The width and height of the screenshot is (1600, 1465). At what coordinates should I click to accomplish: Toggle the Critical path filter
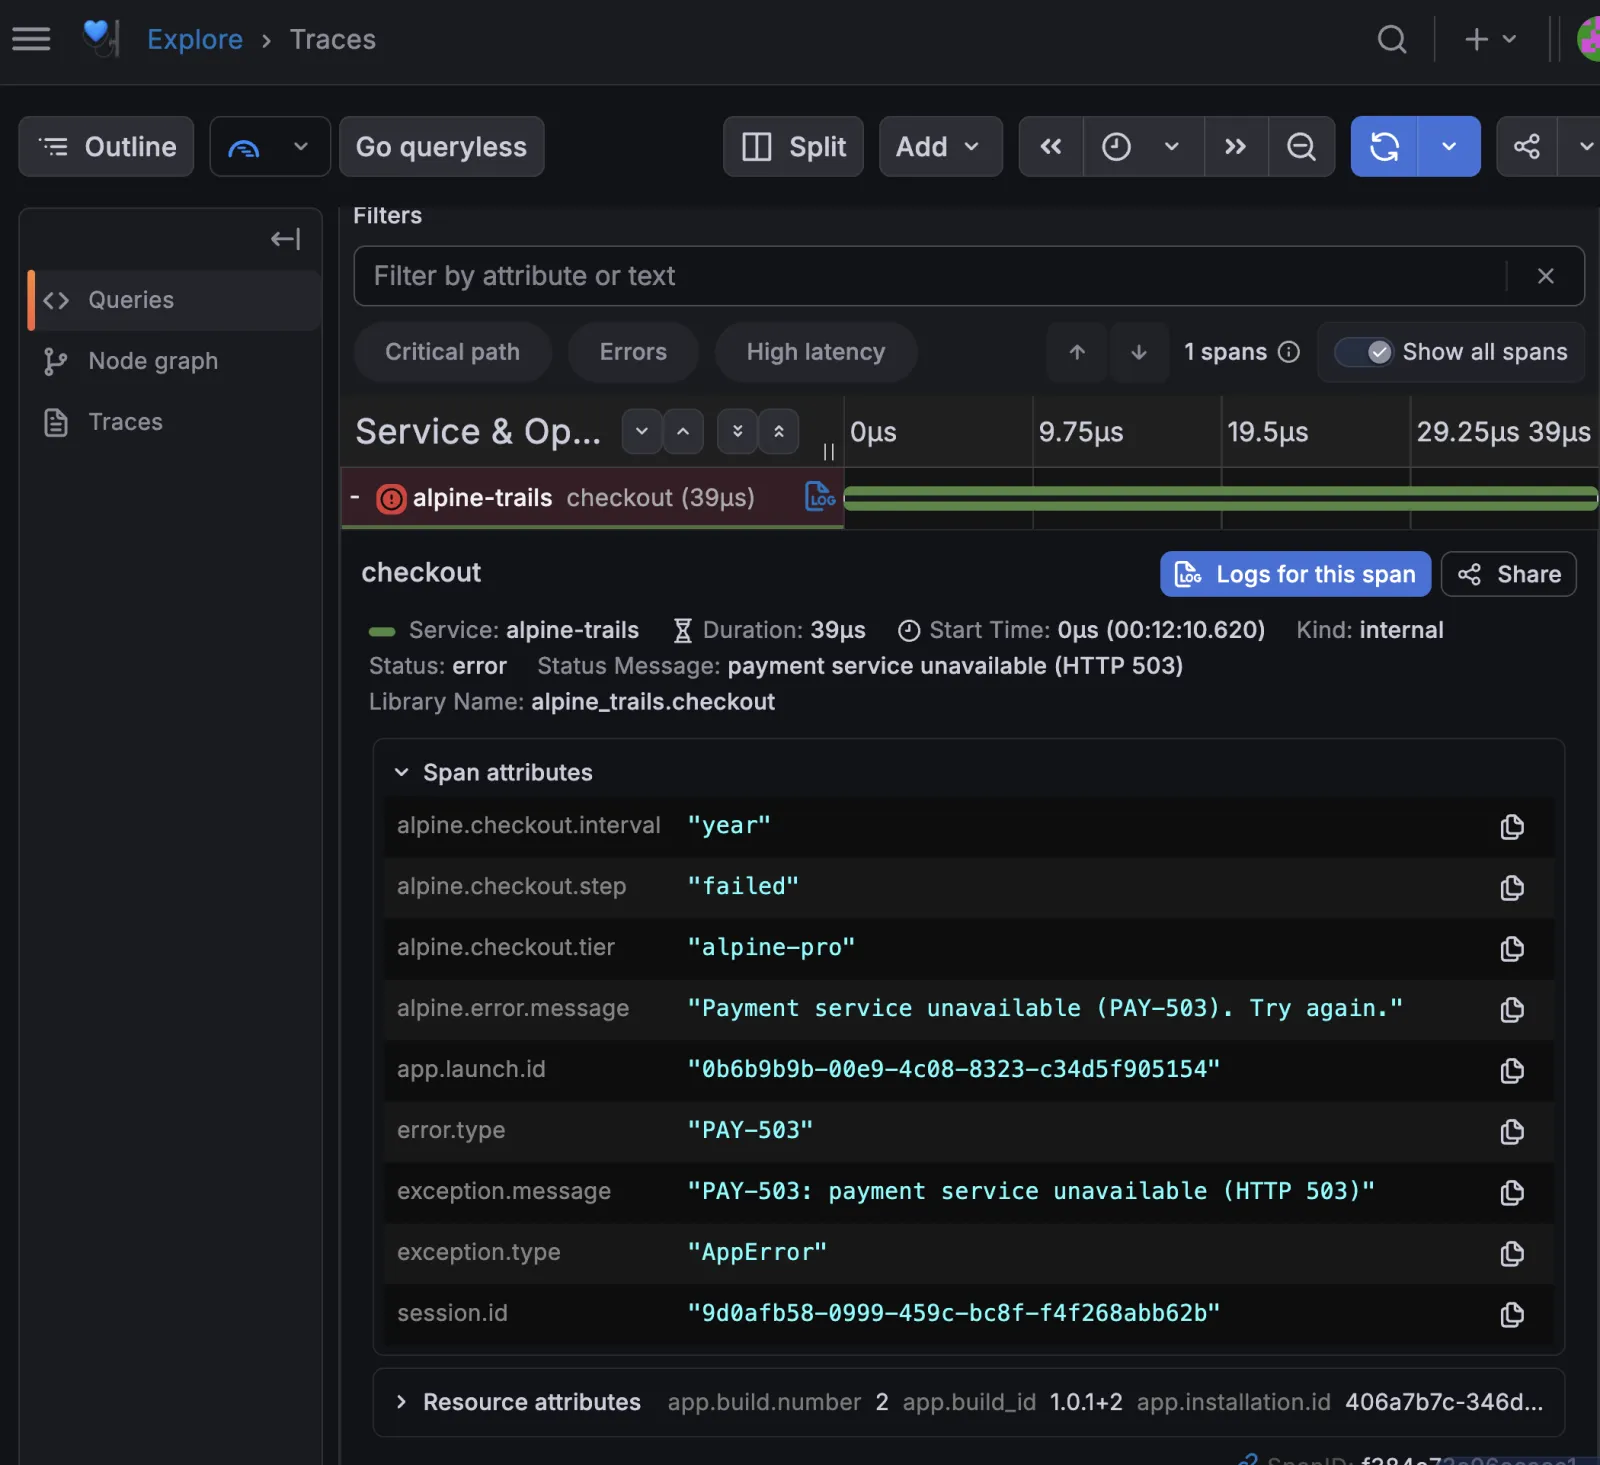(x=452, y=352)
